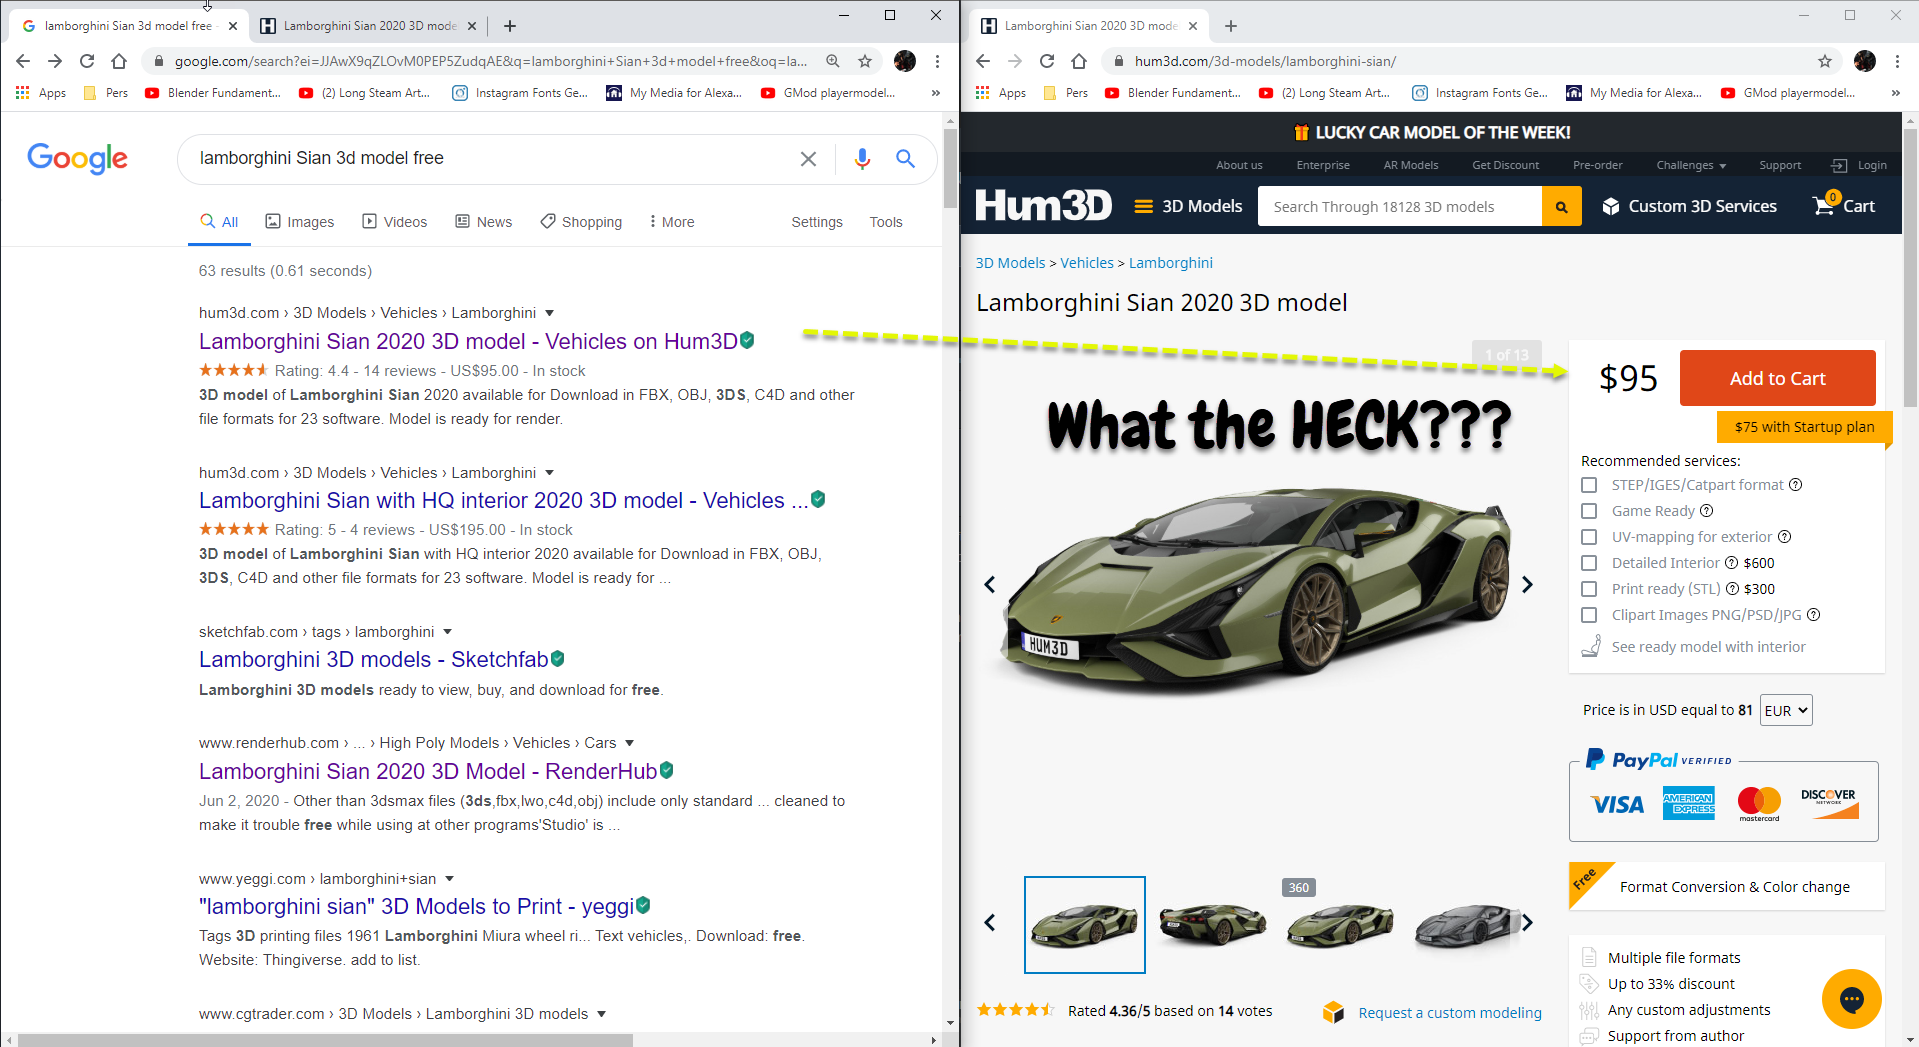Open the yellow chat bubble widget
Image resolution: width=1919 pixels, height=1047 pixels.
point(1851,998)
